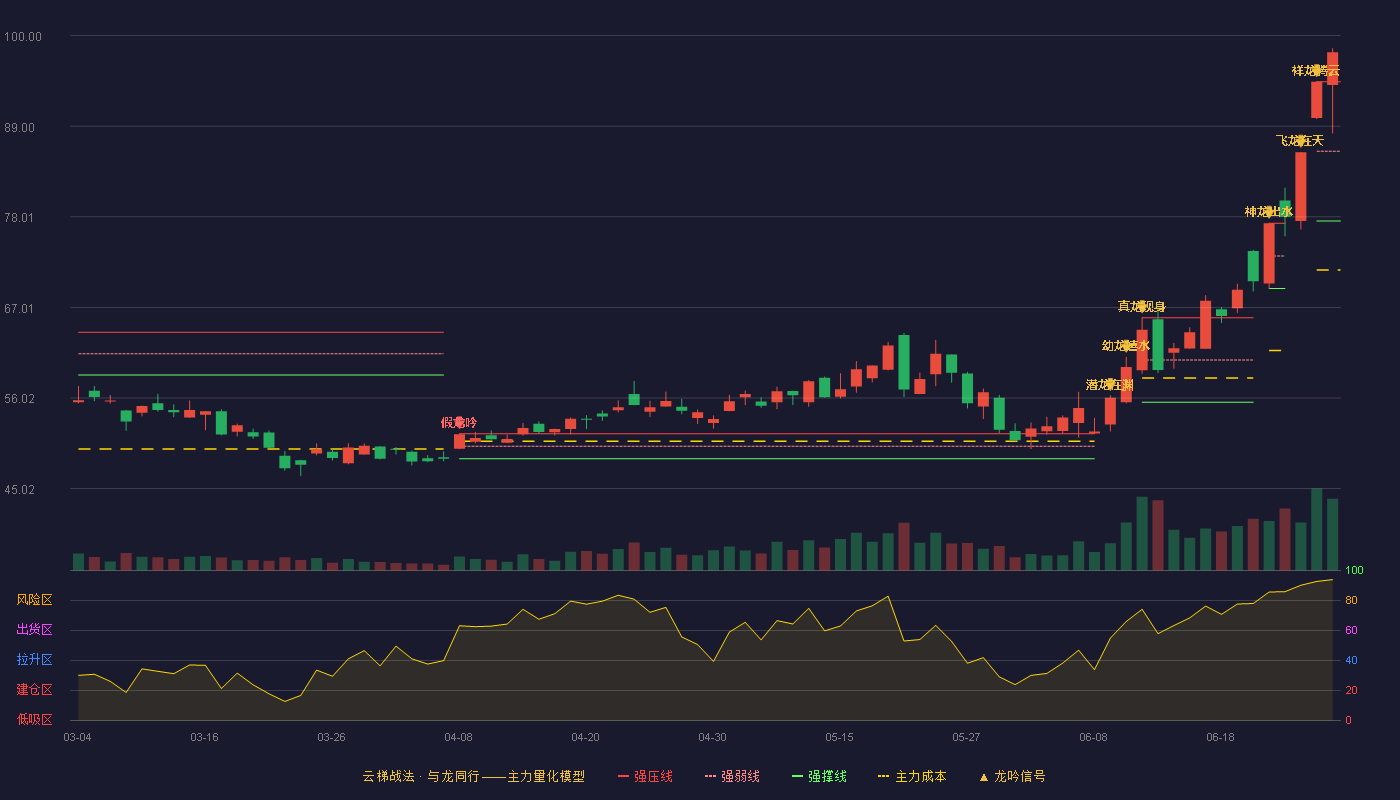Click the 出货区 zone label

coord(34,630)
